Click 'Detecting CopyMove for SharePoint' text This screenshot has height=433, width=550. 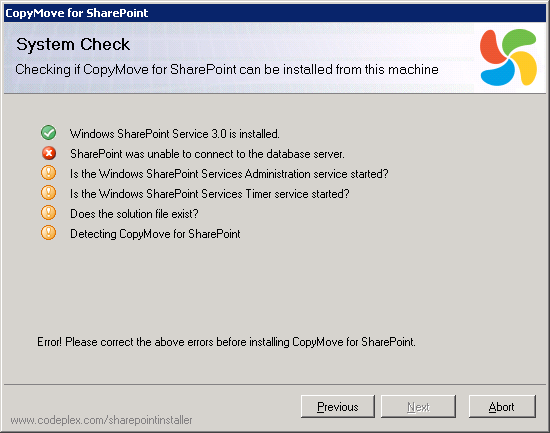click(155, 234)
